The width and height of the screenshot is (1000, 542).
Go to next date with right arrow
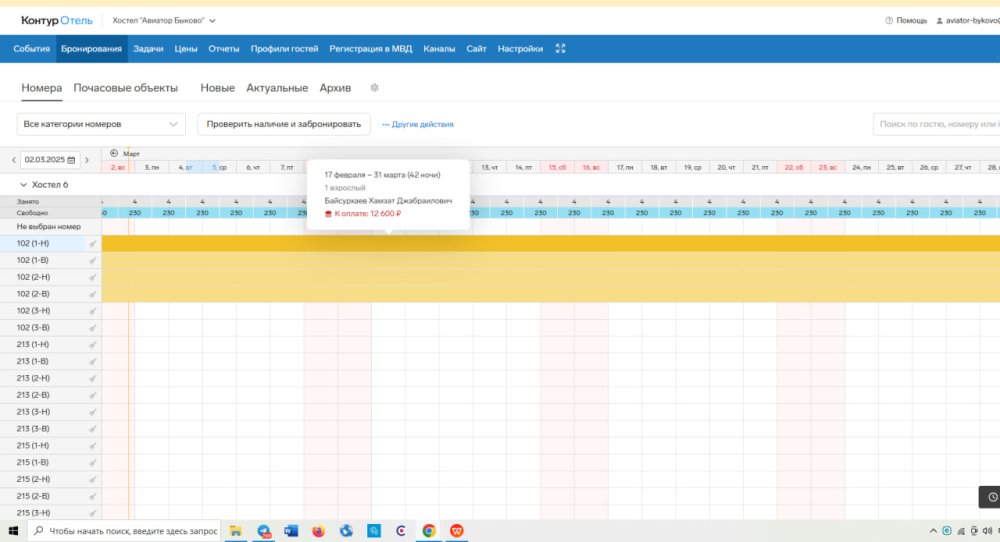click(87, 160)
